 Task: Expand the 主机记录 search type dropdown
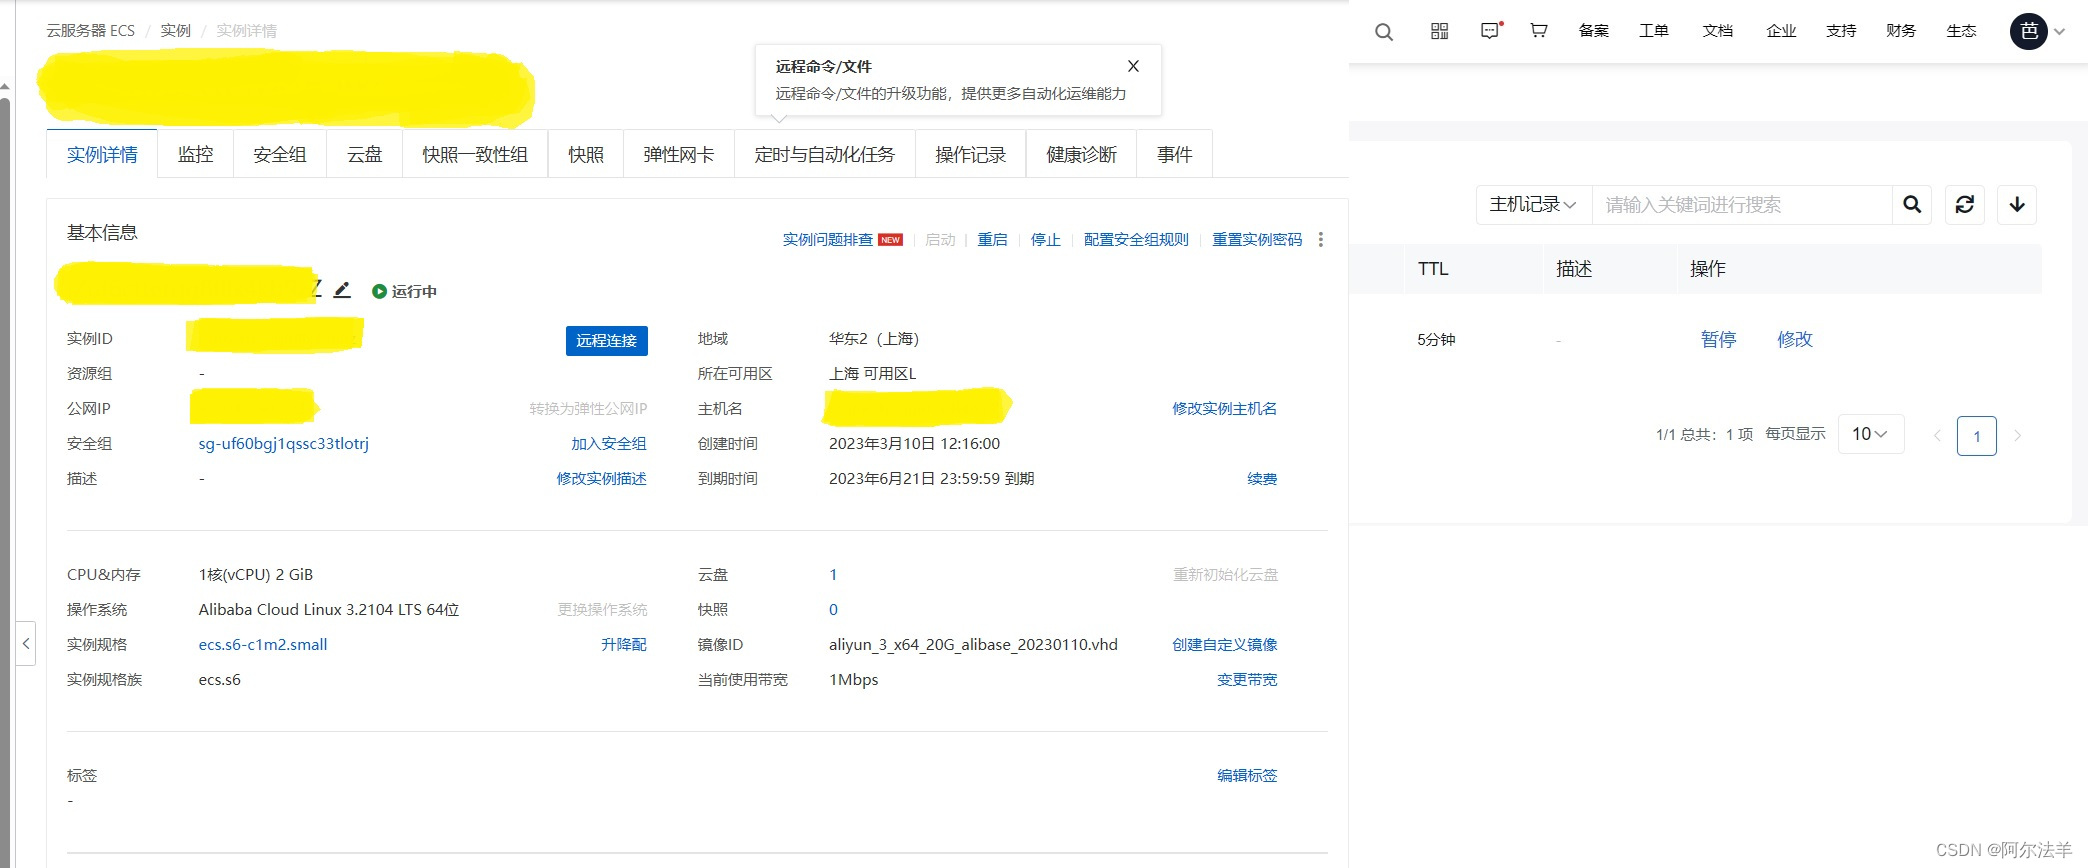1534,204
